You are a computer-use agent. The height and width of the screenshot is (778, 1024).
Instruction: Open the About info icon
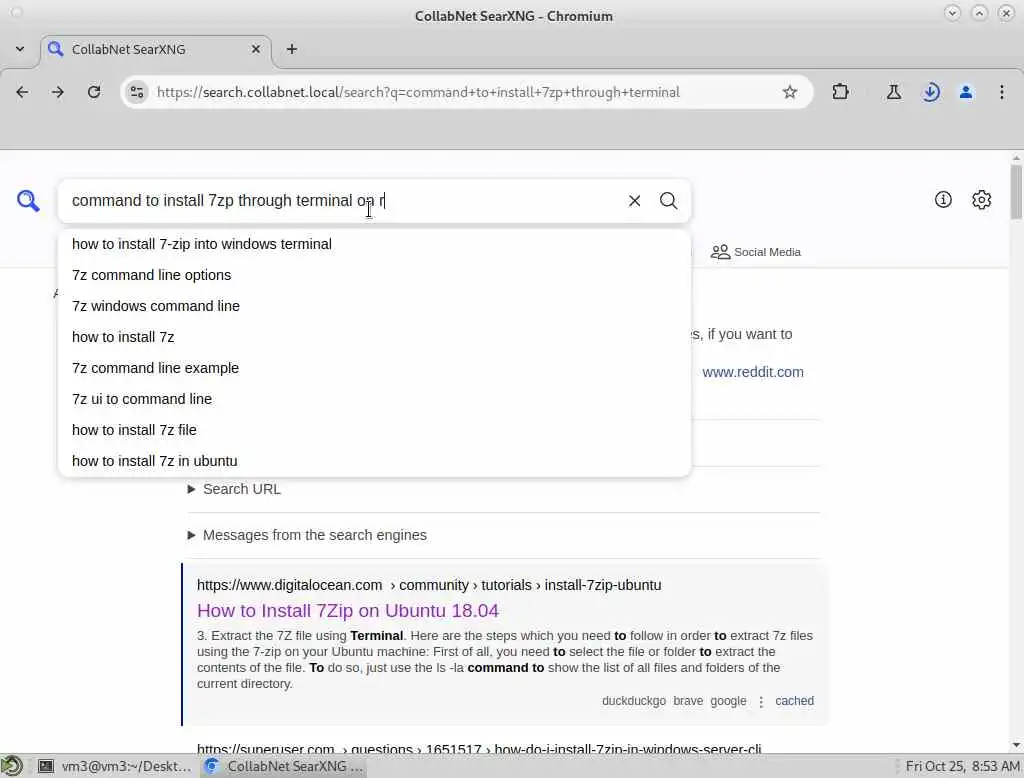(x=942, y=200)
